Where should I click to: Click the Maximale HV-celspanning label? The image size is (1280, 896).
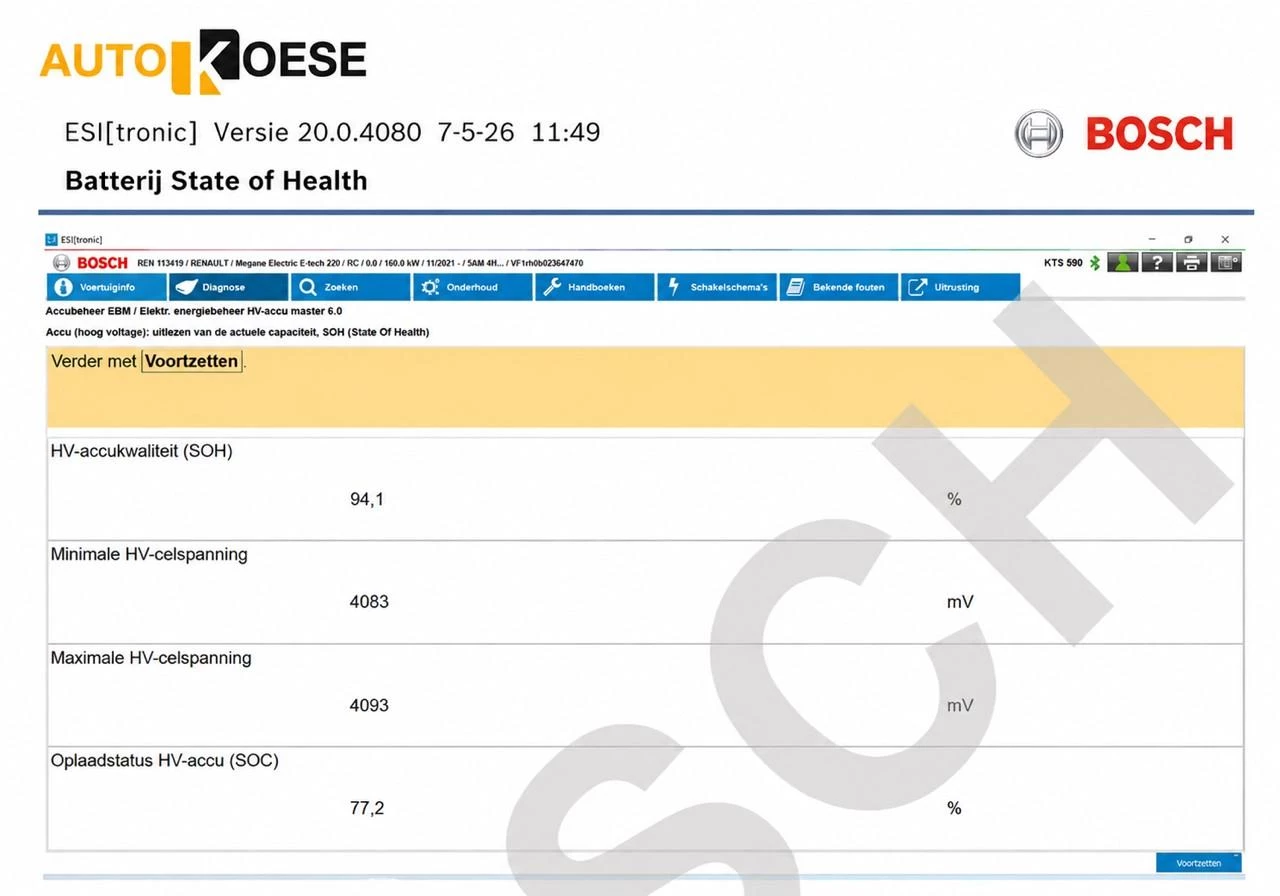pos(151,658)
